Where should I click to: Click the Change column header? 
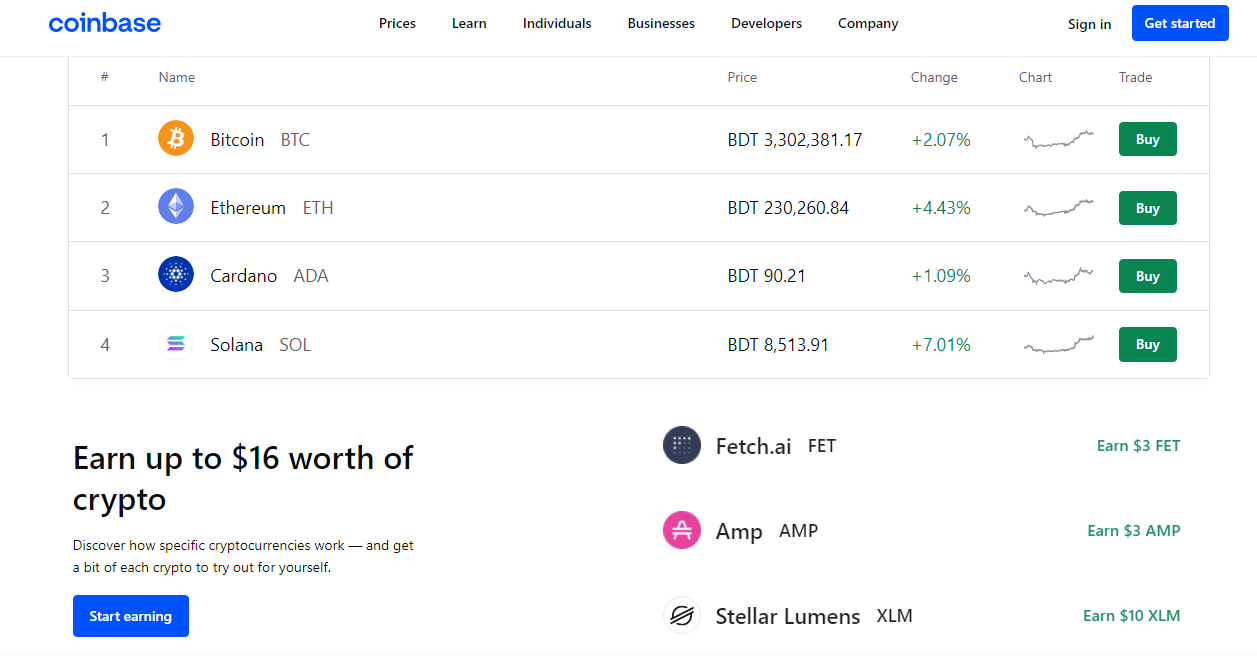click(934, 77)
